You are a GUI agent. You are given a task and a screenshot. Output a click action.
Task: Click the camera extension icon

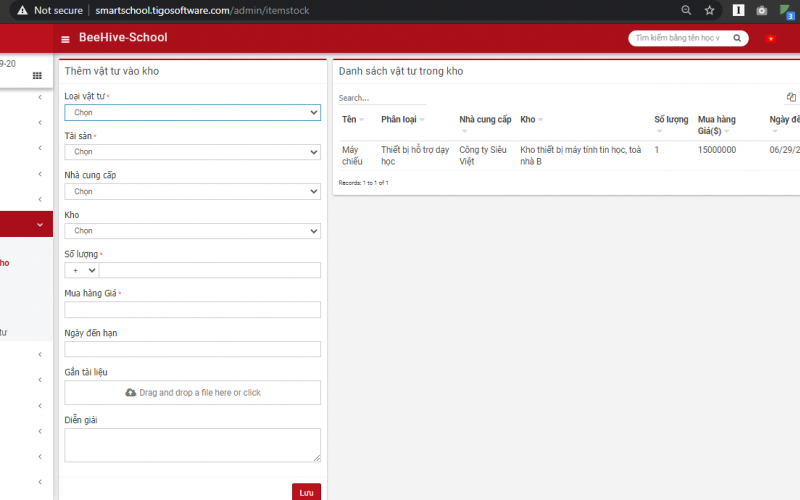click(x=762, y=10)
